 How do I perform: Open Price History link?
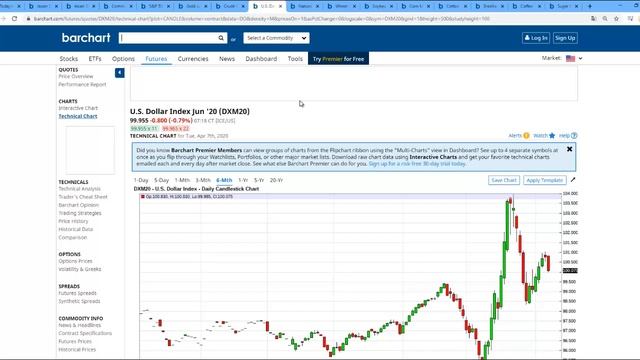[73, 221]
